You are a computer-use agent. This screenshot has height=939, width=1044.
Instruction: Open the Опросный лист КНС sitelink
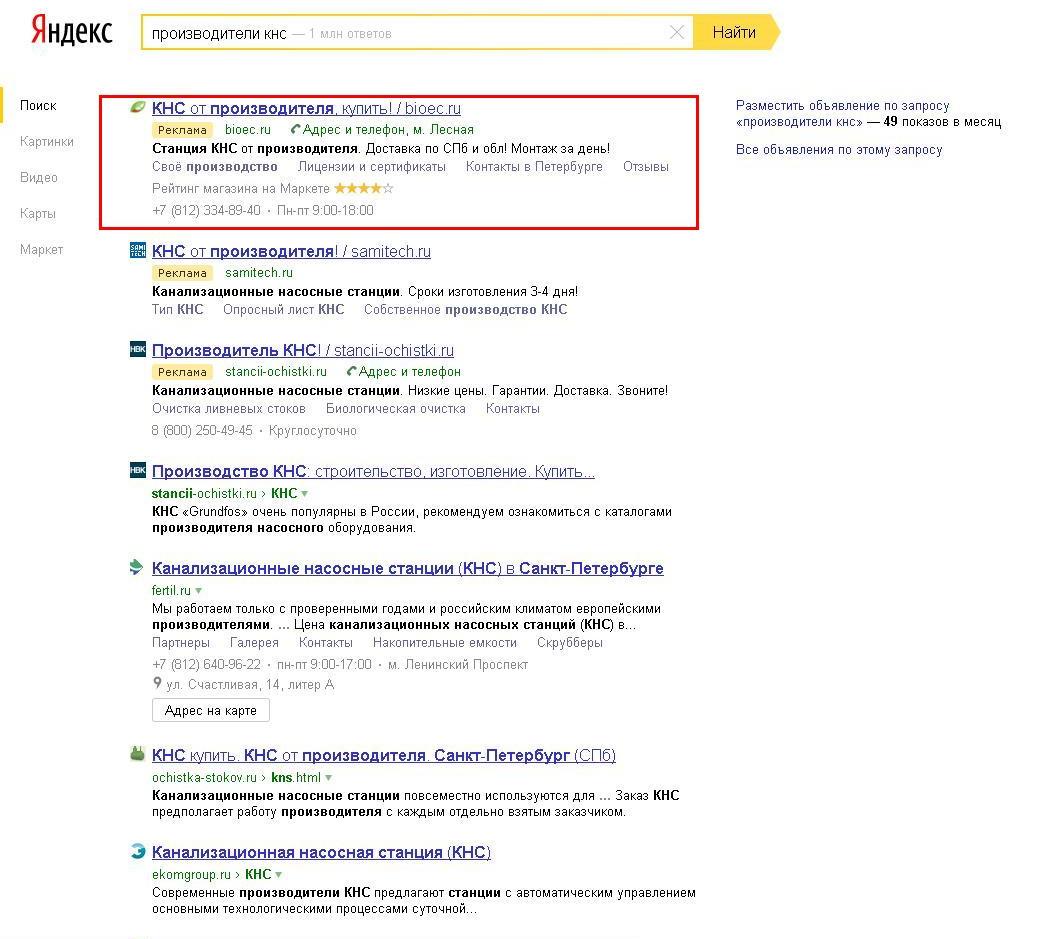284,309
